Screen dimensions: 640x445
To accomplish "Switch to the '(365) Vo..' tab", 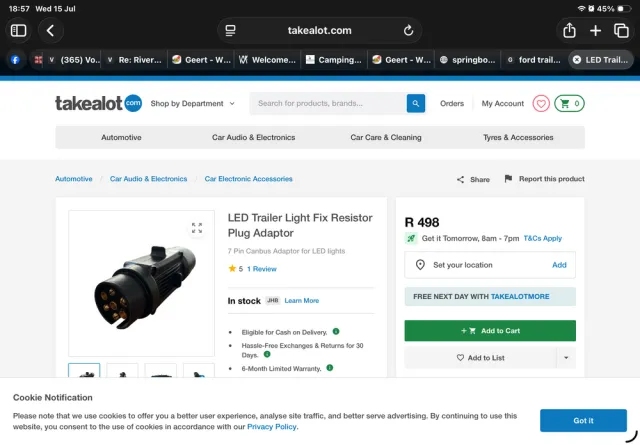I will (x=73, y=60).
